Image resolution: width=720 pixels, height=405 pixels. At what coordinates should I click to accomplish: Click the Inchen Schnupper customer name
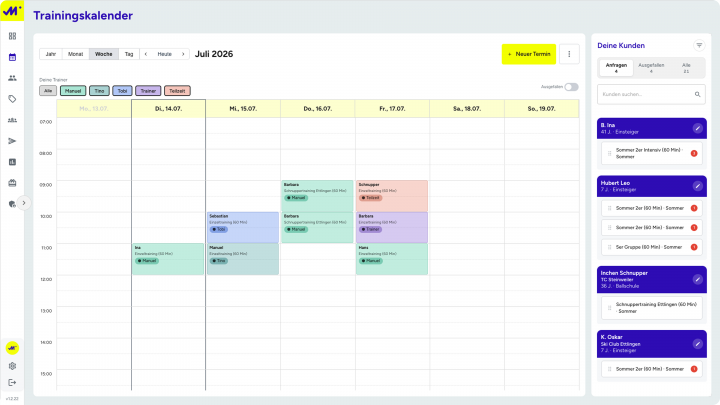624,273
